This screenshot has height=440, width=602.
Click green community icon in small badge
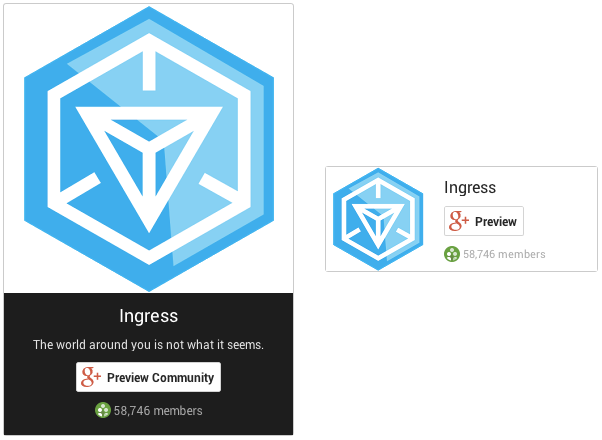point(452,254)
